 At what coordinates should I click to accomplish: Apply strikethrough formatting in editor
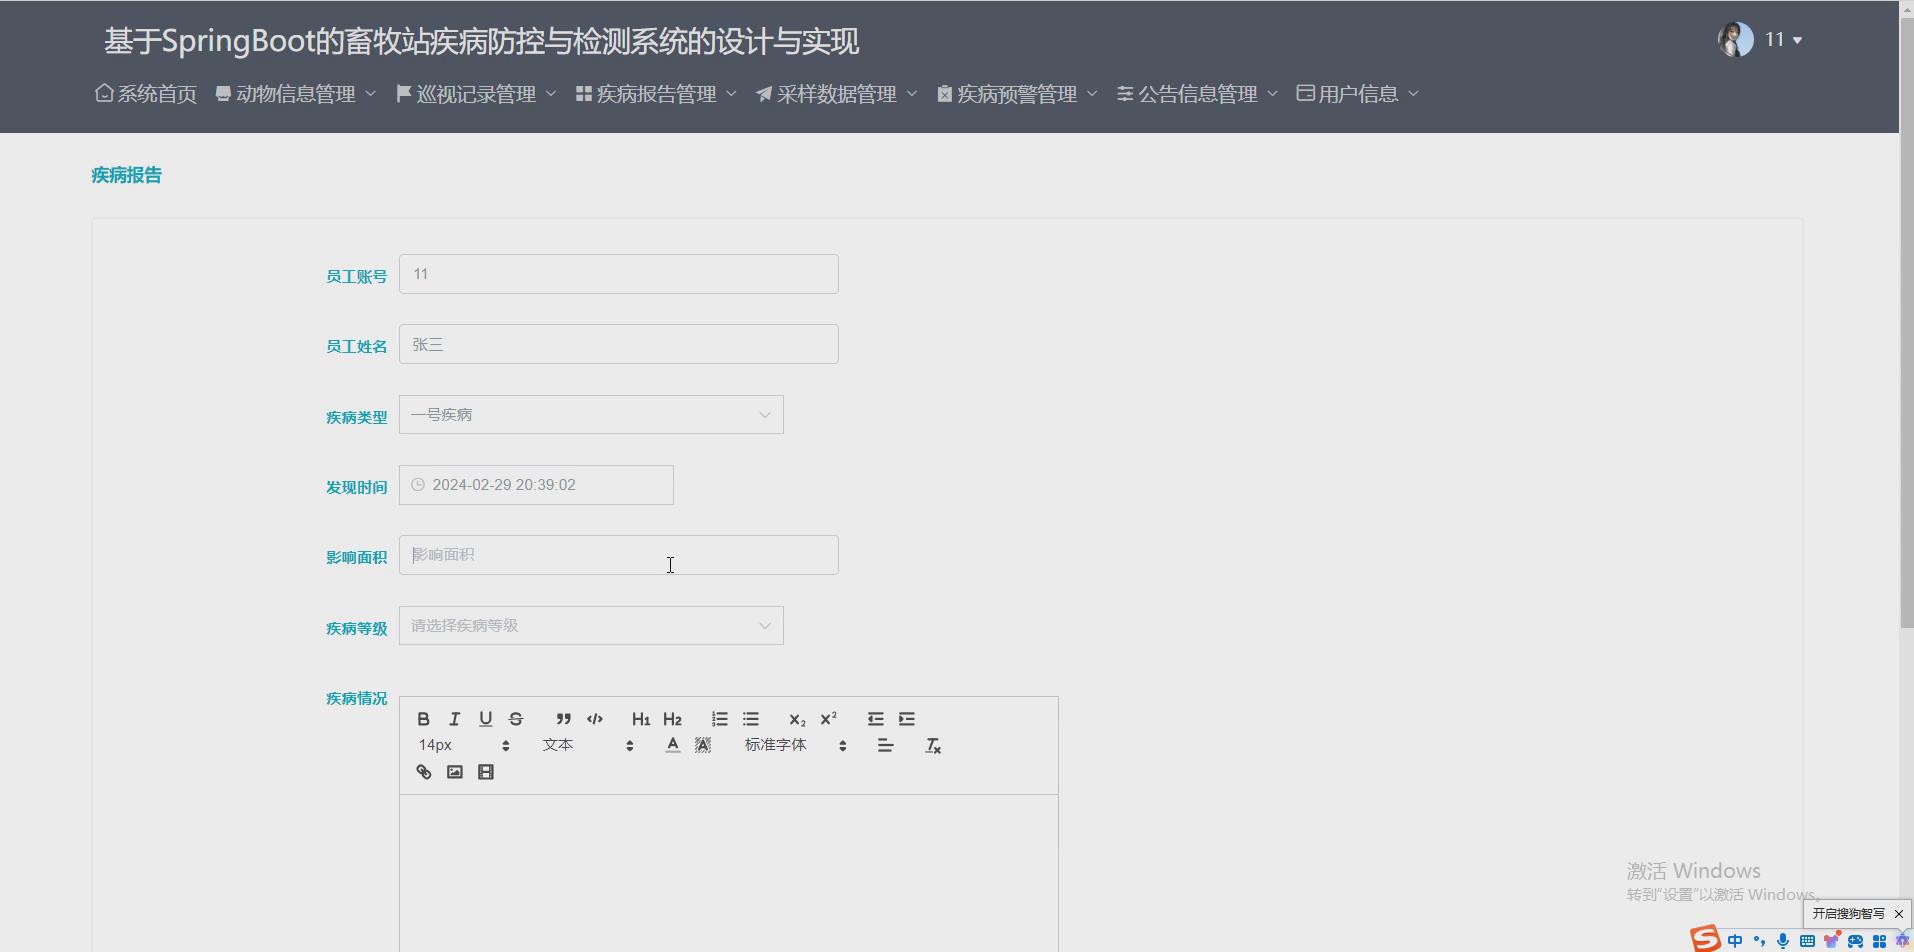[x=515, y=718]
